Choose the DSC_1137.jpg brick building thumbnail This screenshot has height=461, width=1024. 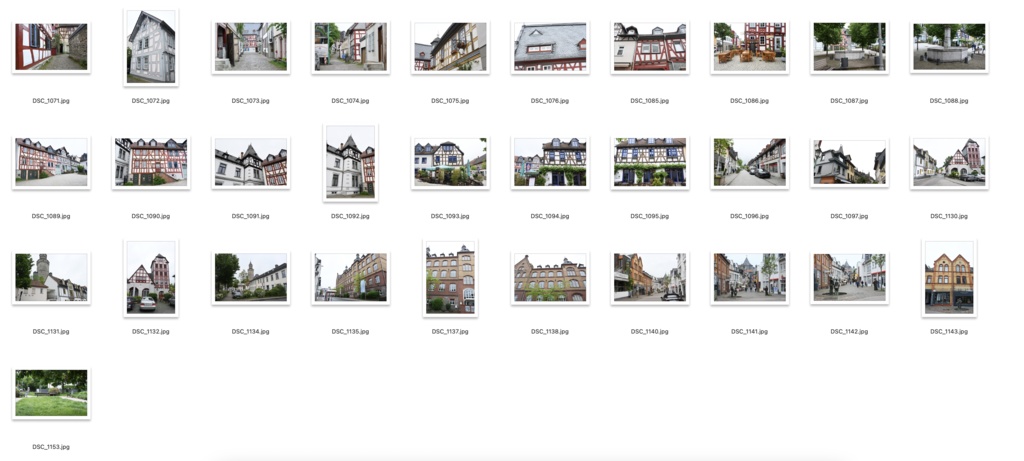click(x=450, y=278)
